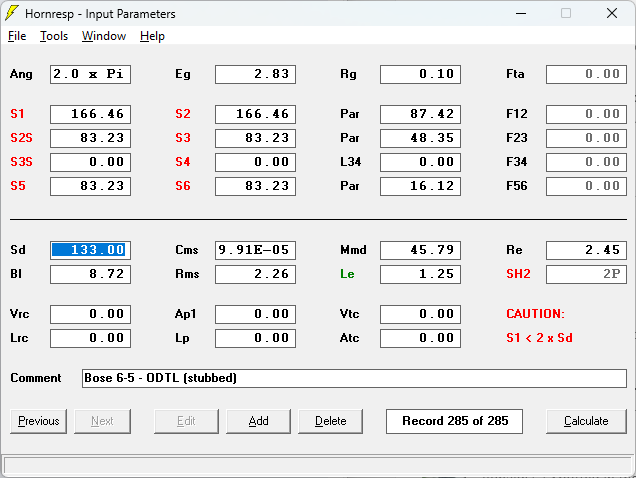Click the red S6 label
Image resolution: width=636 pixels, height=478 pixels.
183,185
